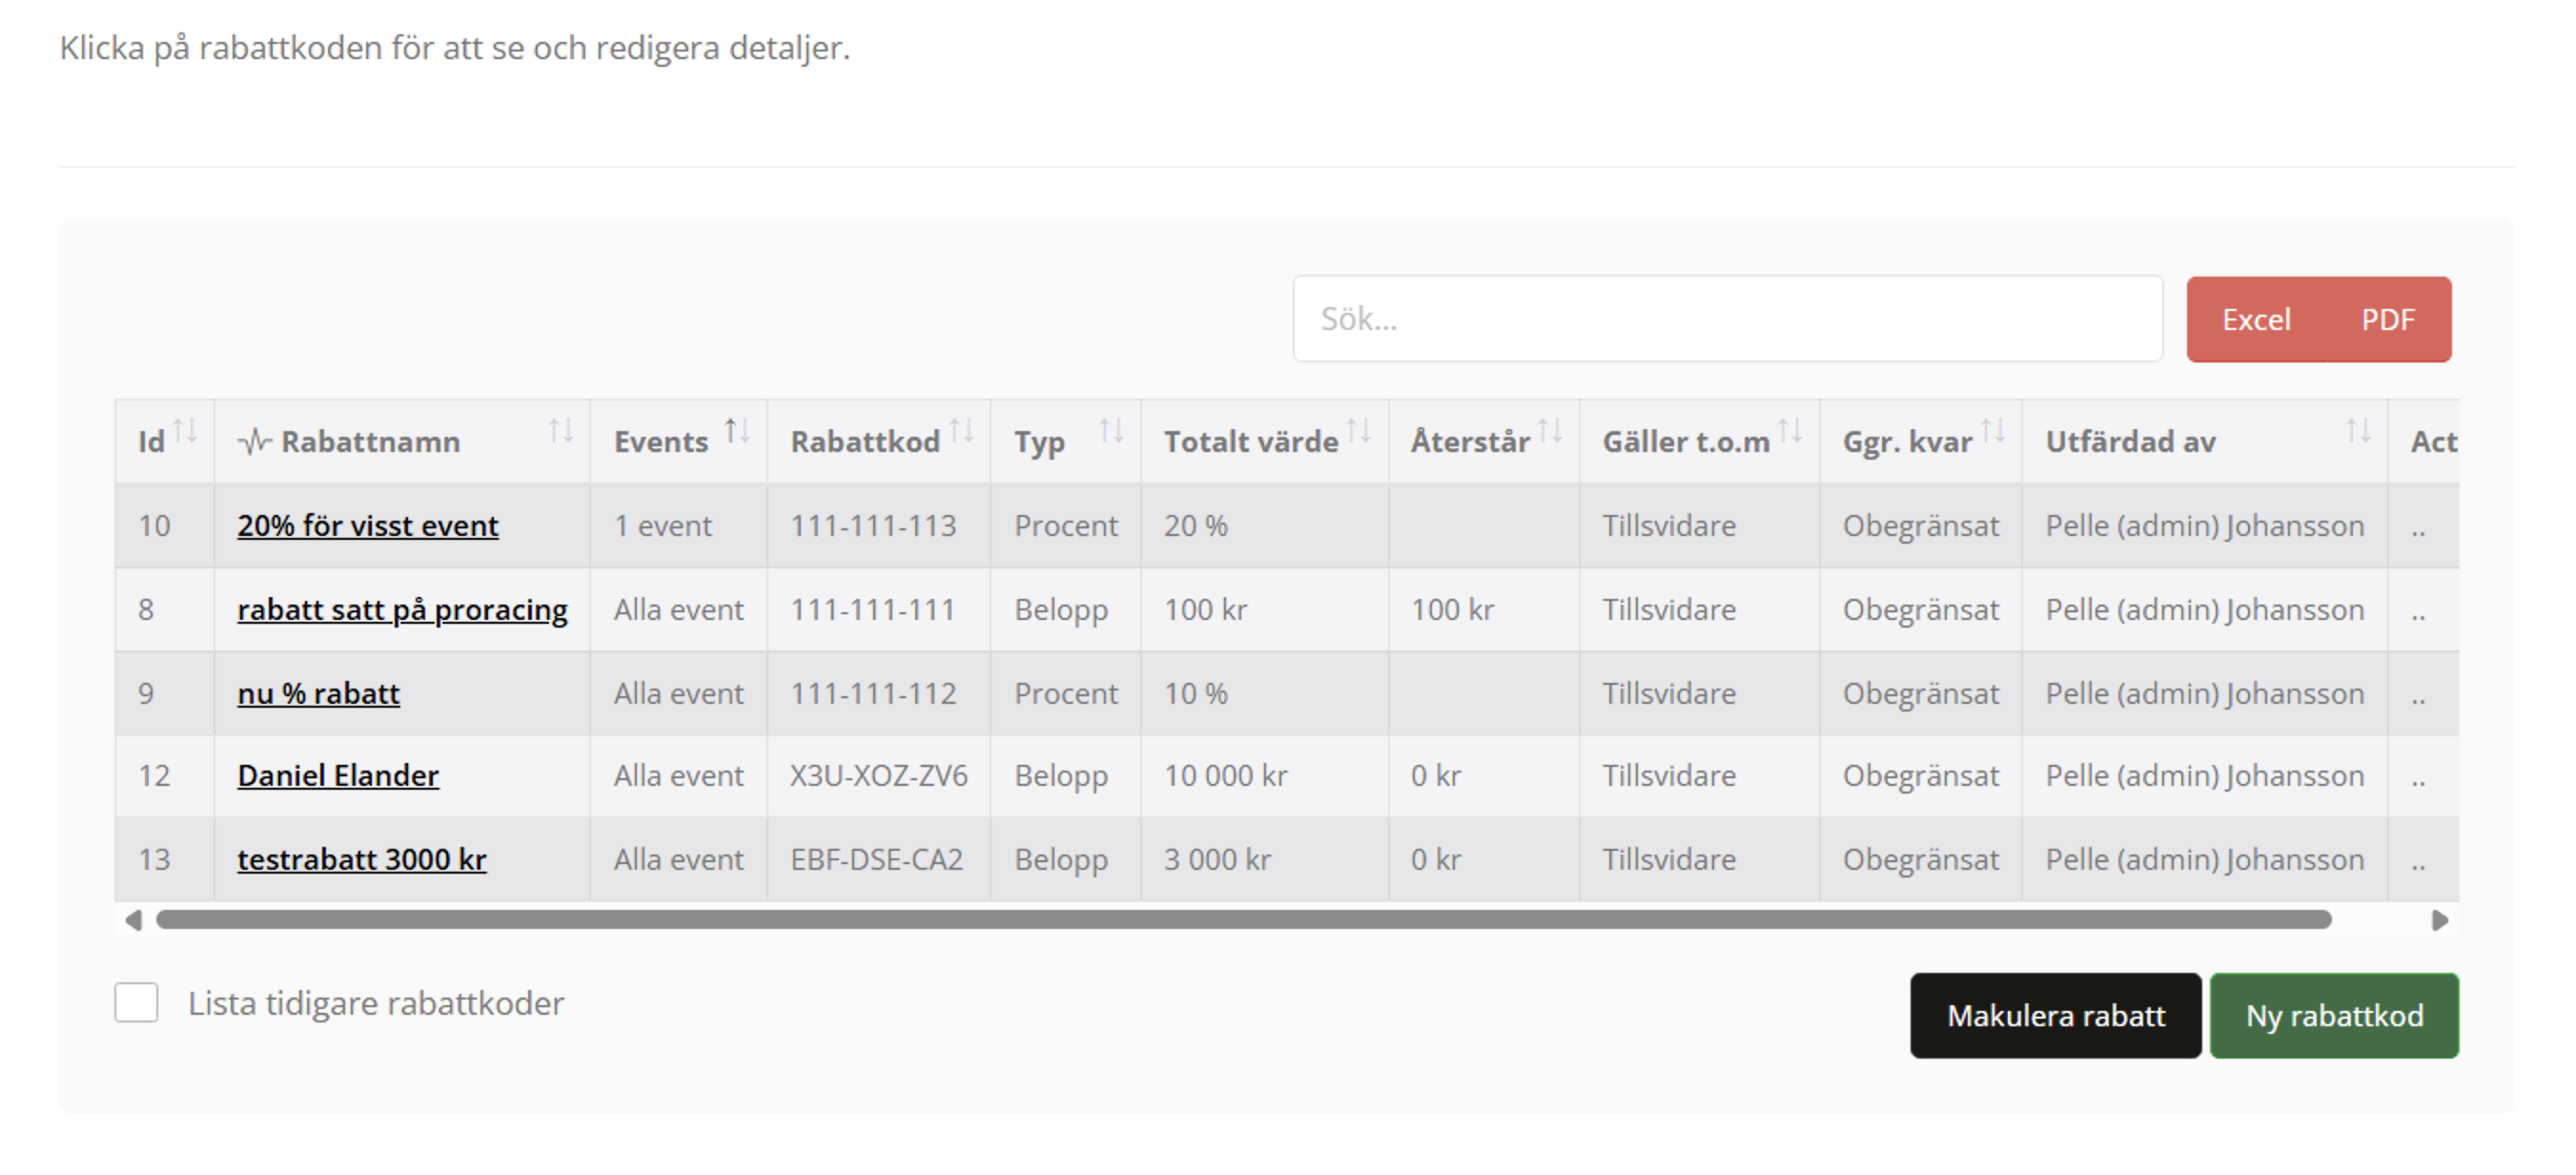2576x1175 pixels.
Task: Sort by Events column arrows
Action: point(737,432)
